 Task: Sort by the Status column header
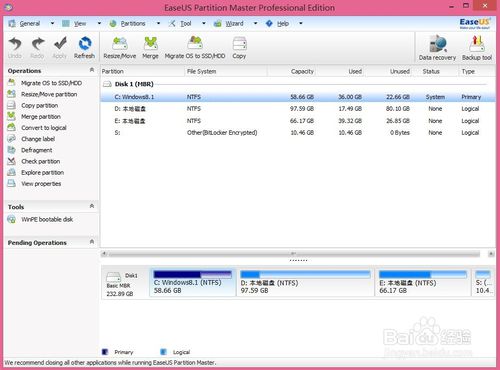pos(435,71)
